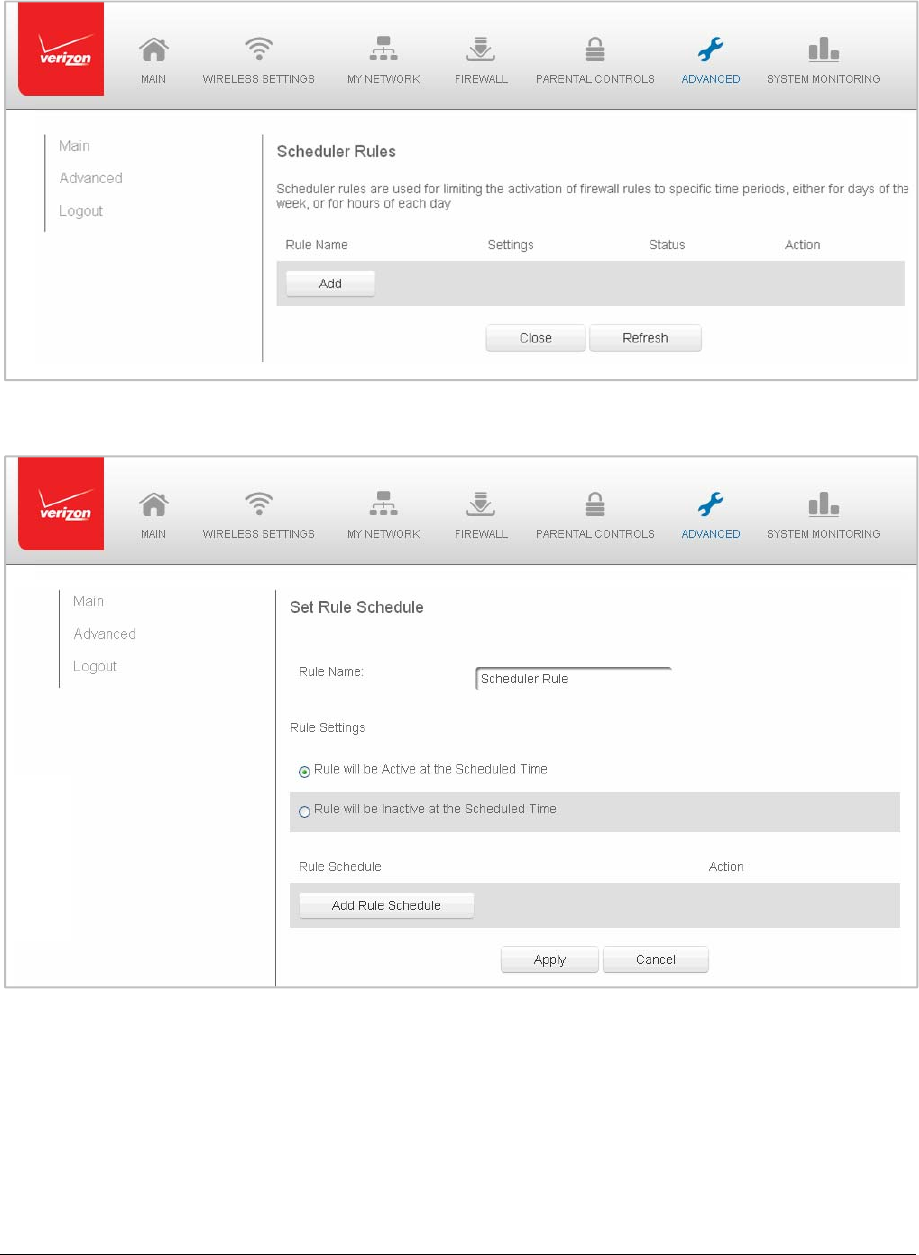Click the Main house icon in the Set Rule Schedule screenshot
Screen dimensions: 919x1255
(153, 505)
